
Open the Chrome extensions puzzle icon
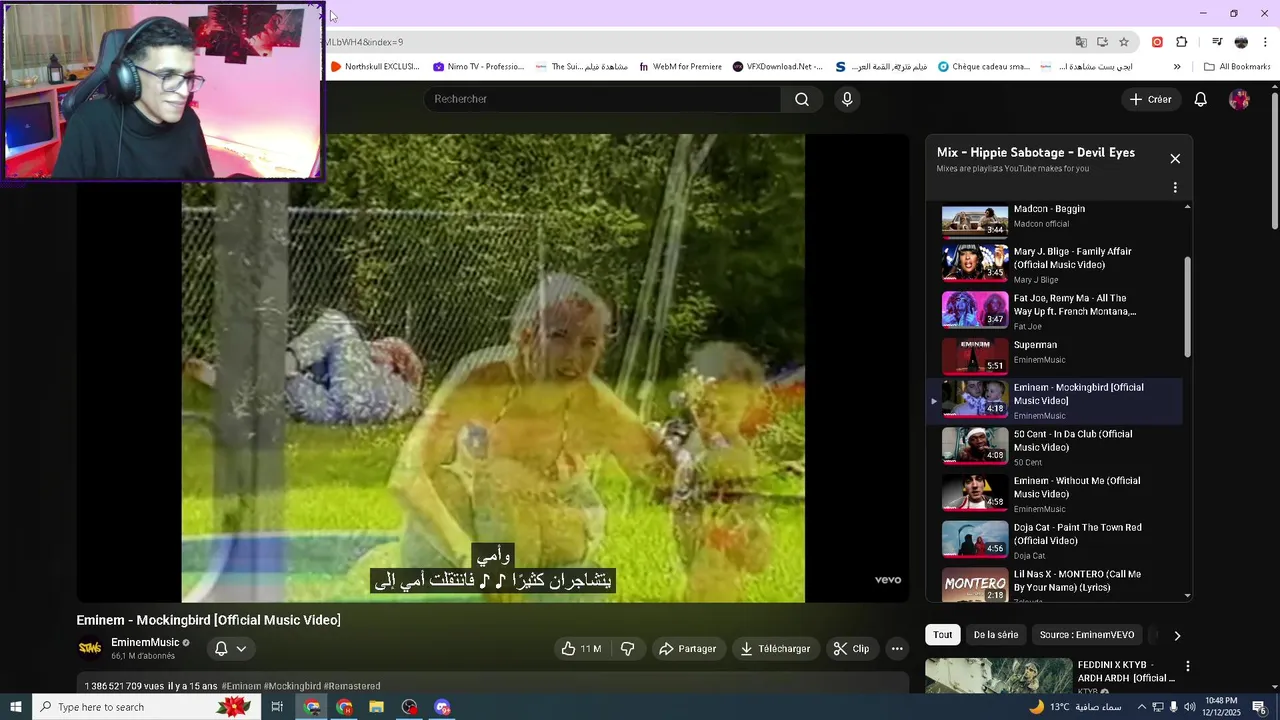1182,42
